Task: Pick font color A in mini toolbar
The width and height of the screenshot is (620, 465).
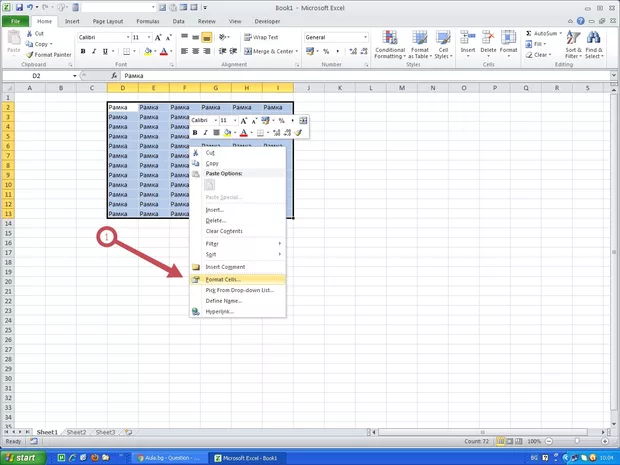Action: pyautogui.click(x=243, y=132)
